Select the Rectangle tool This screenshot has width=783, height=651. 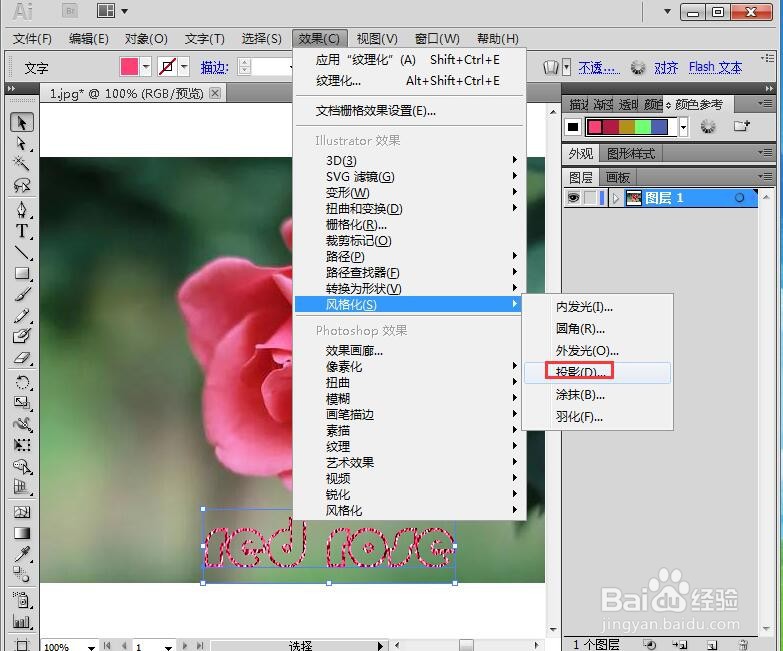click(21, 273)
